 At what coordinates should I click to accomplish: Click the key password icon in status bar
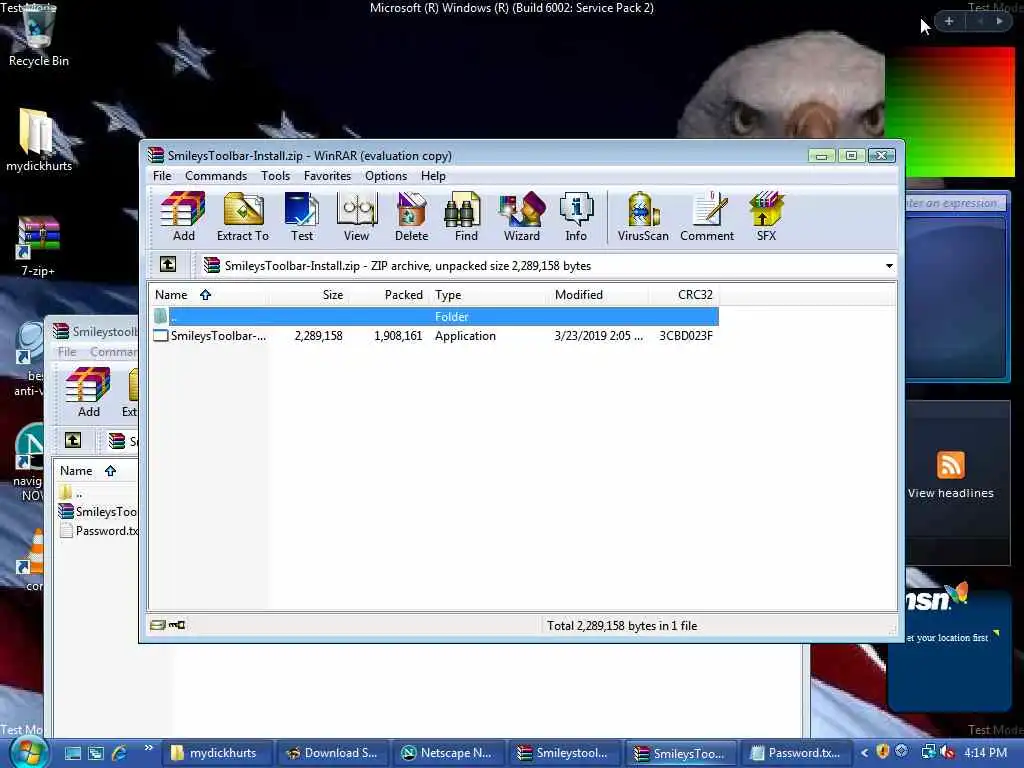177,625
